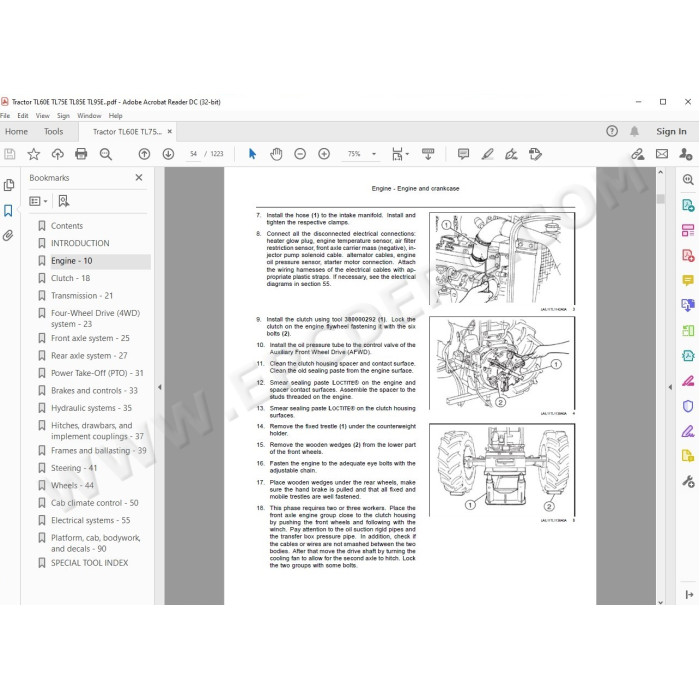Screen dimensions: 700x700
Task: Open Hydraulic systems - 35 bookmark
Action: click(x=91, y=408)
